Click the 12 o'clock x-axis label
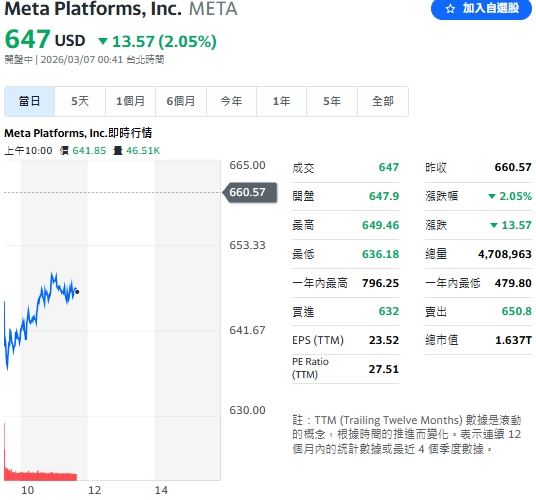536x500 pixels. 95,490
